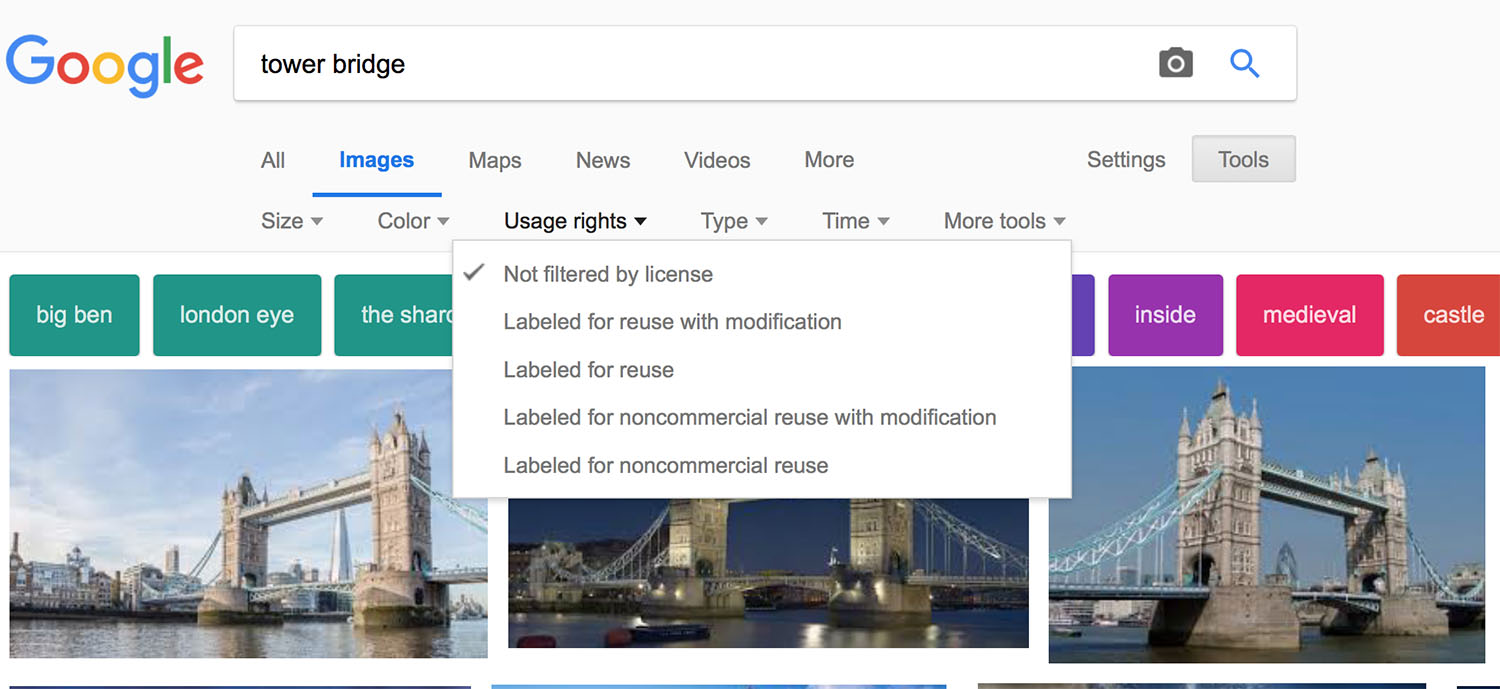The width and height of the screenshot is (1500, 689).
Task: Collapse the Usage rights dropdown
Action: (575, 221)
